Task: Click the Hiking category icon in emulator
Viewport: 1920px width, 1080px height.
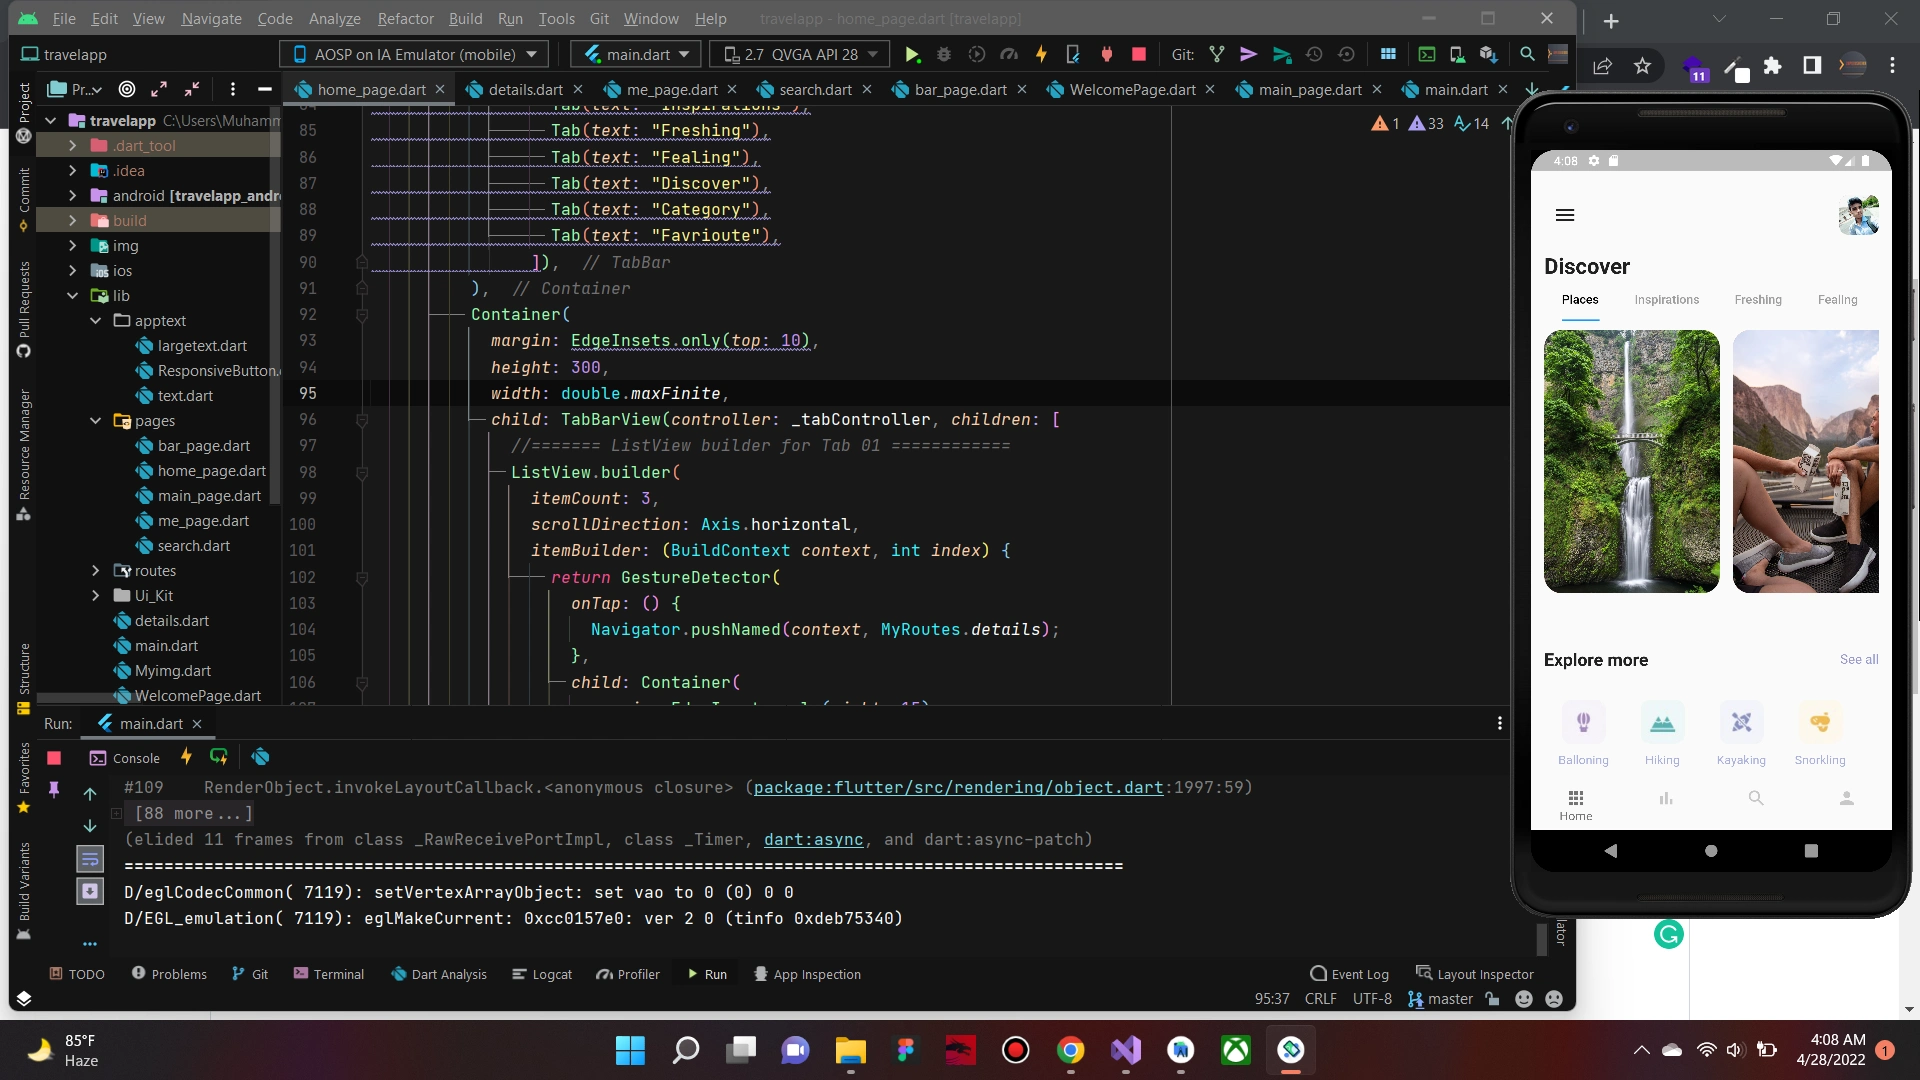Action: click(x=1662, y=723)
